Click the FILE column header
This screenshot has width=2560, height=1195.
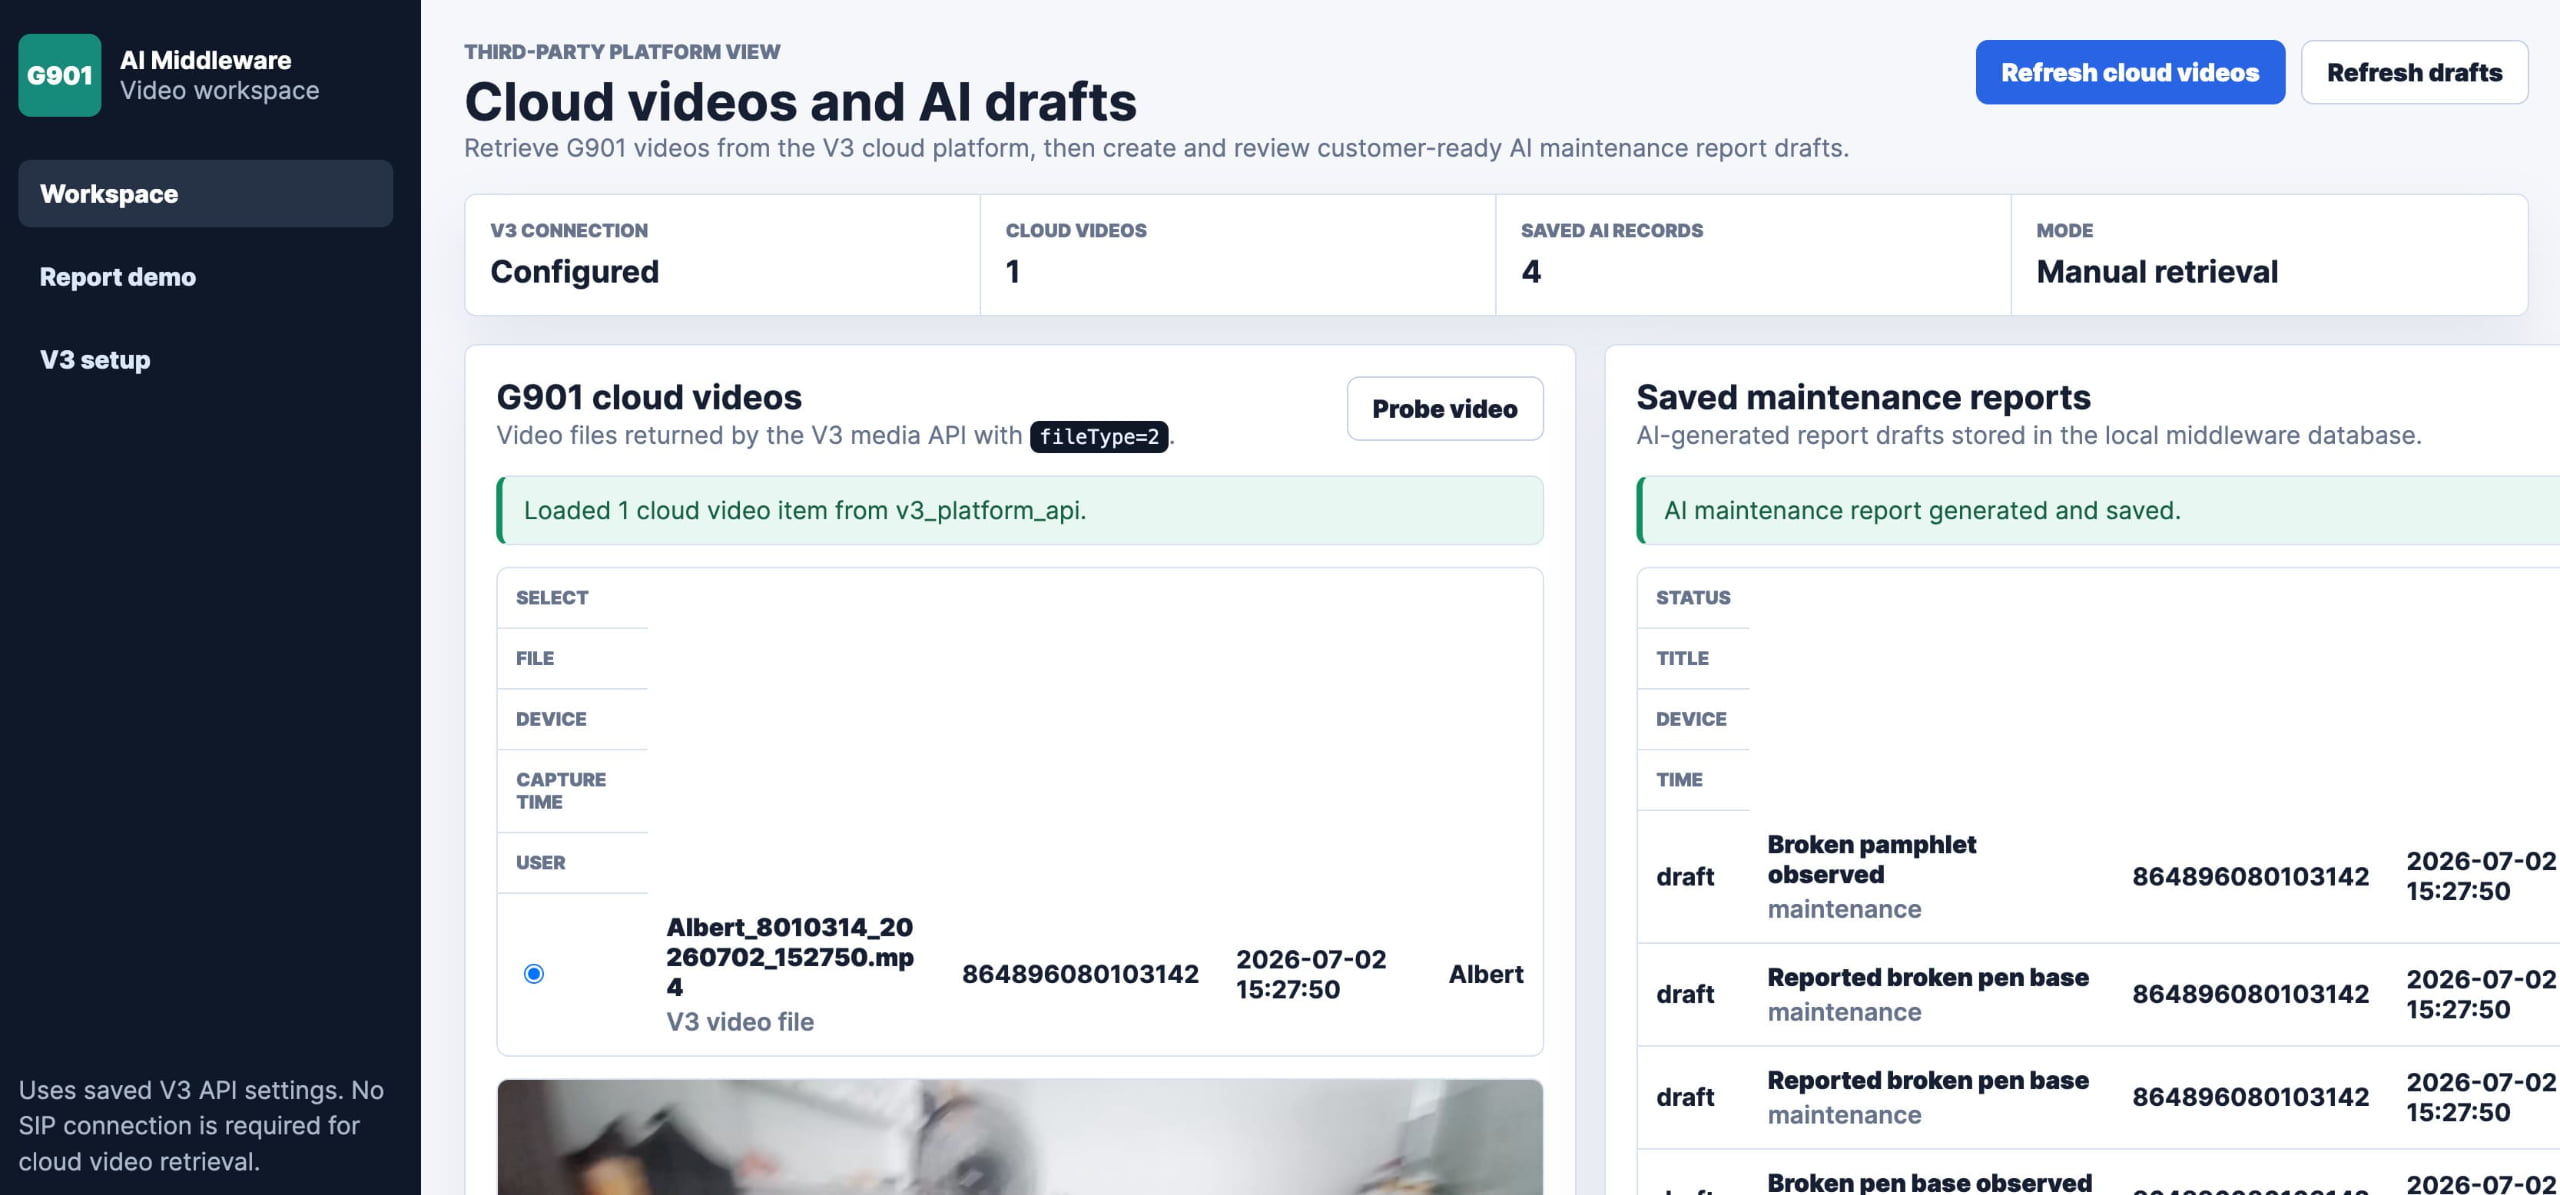535,659
